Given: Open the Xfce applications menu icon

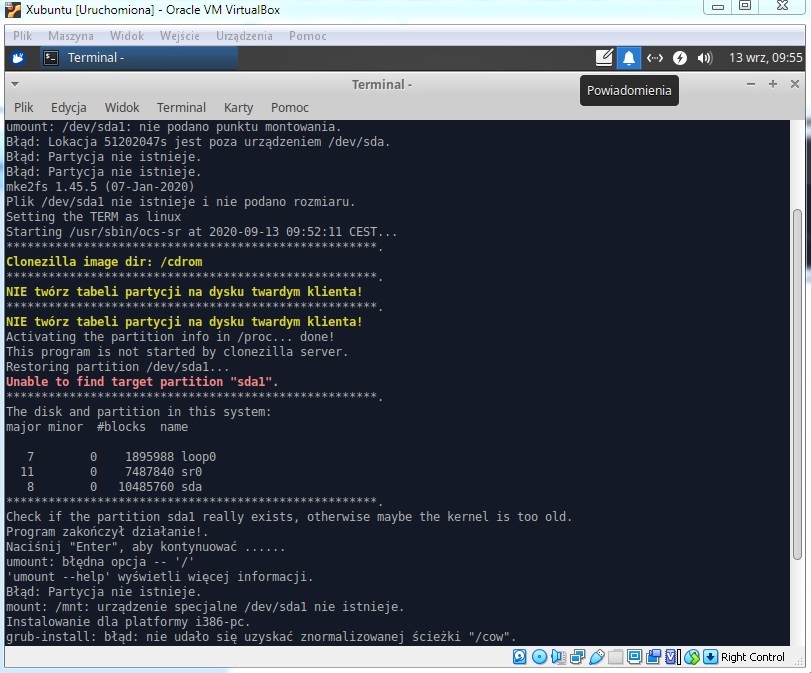Looking at the screenshot, I should click(18, 57).
